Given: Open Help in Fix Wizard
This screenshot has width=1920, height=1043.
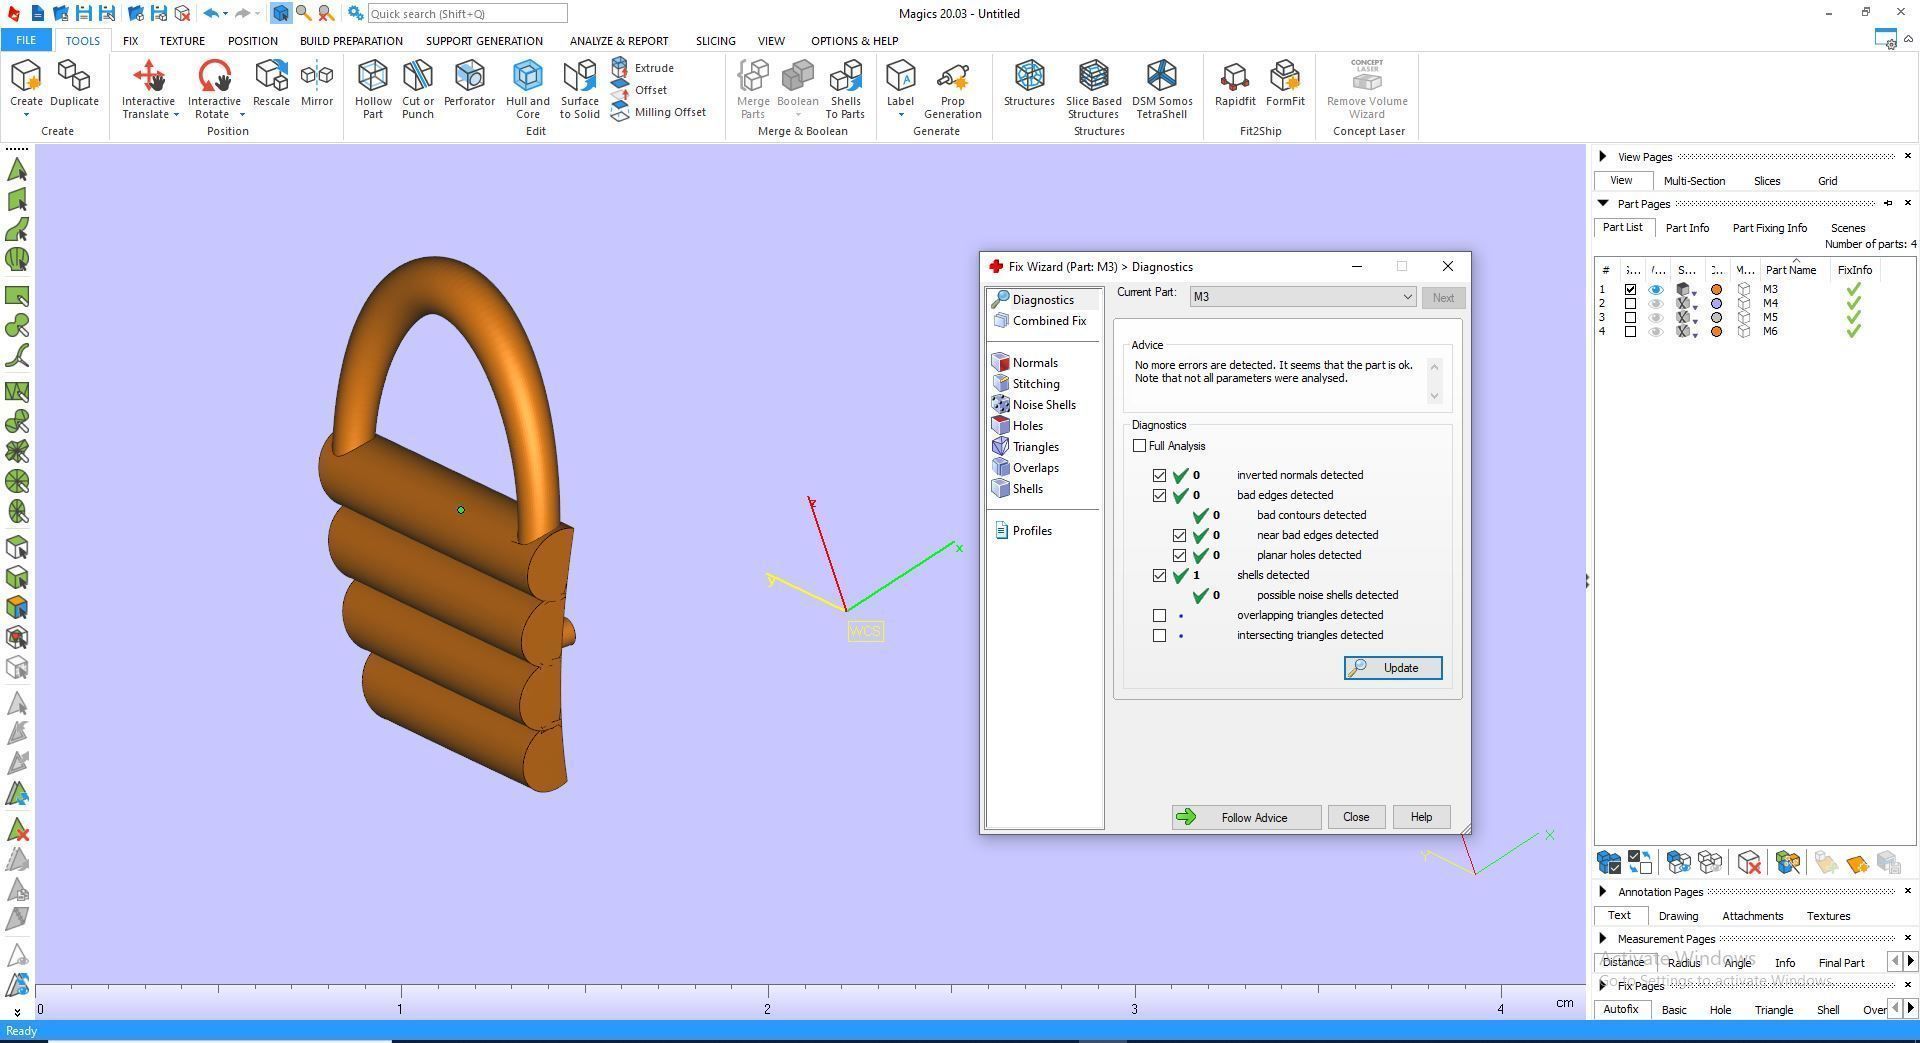Looking at the screenshot, I should 1421,817.
